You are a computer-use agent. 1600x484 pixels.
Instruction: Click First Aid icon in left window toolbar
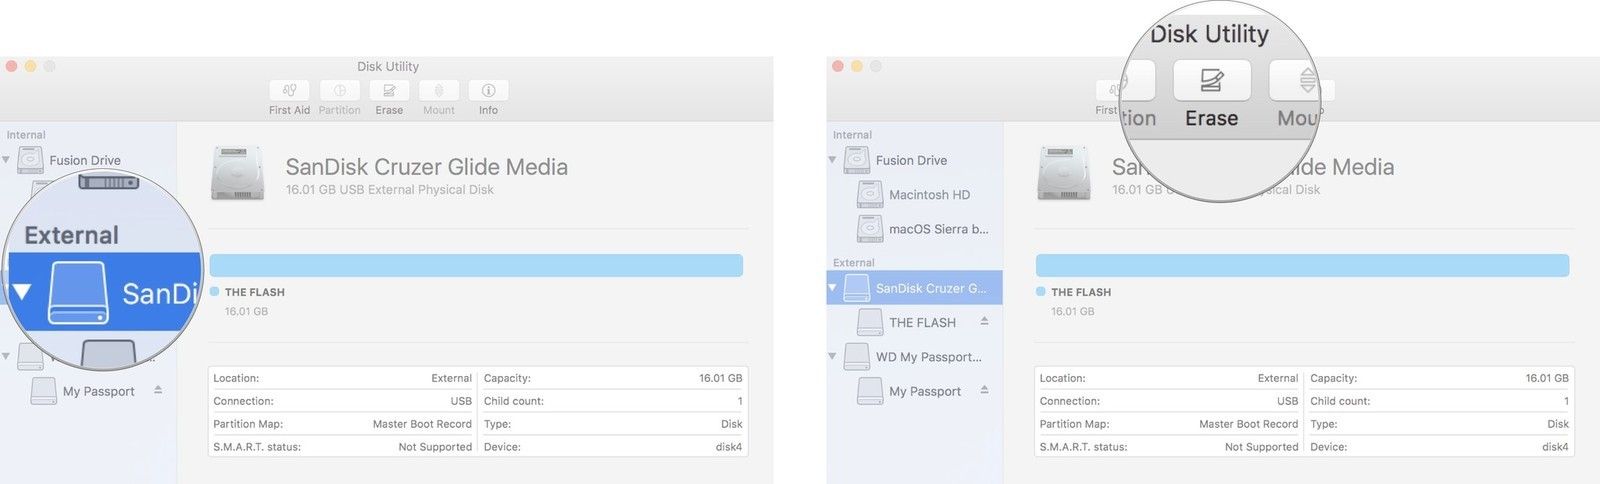point(289,91)
